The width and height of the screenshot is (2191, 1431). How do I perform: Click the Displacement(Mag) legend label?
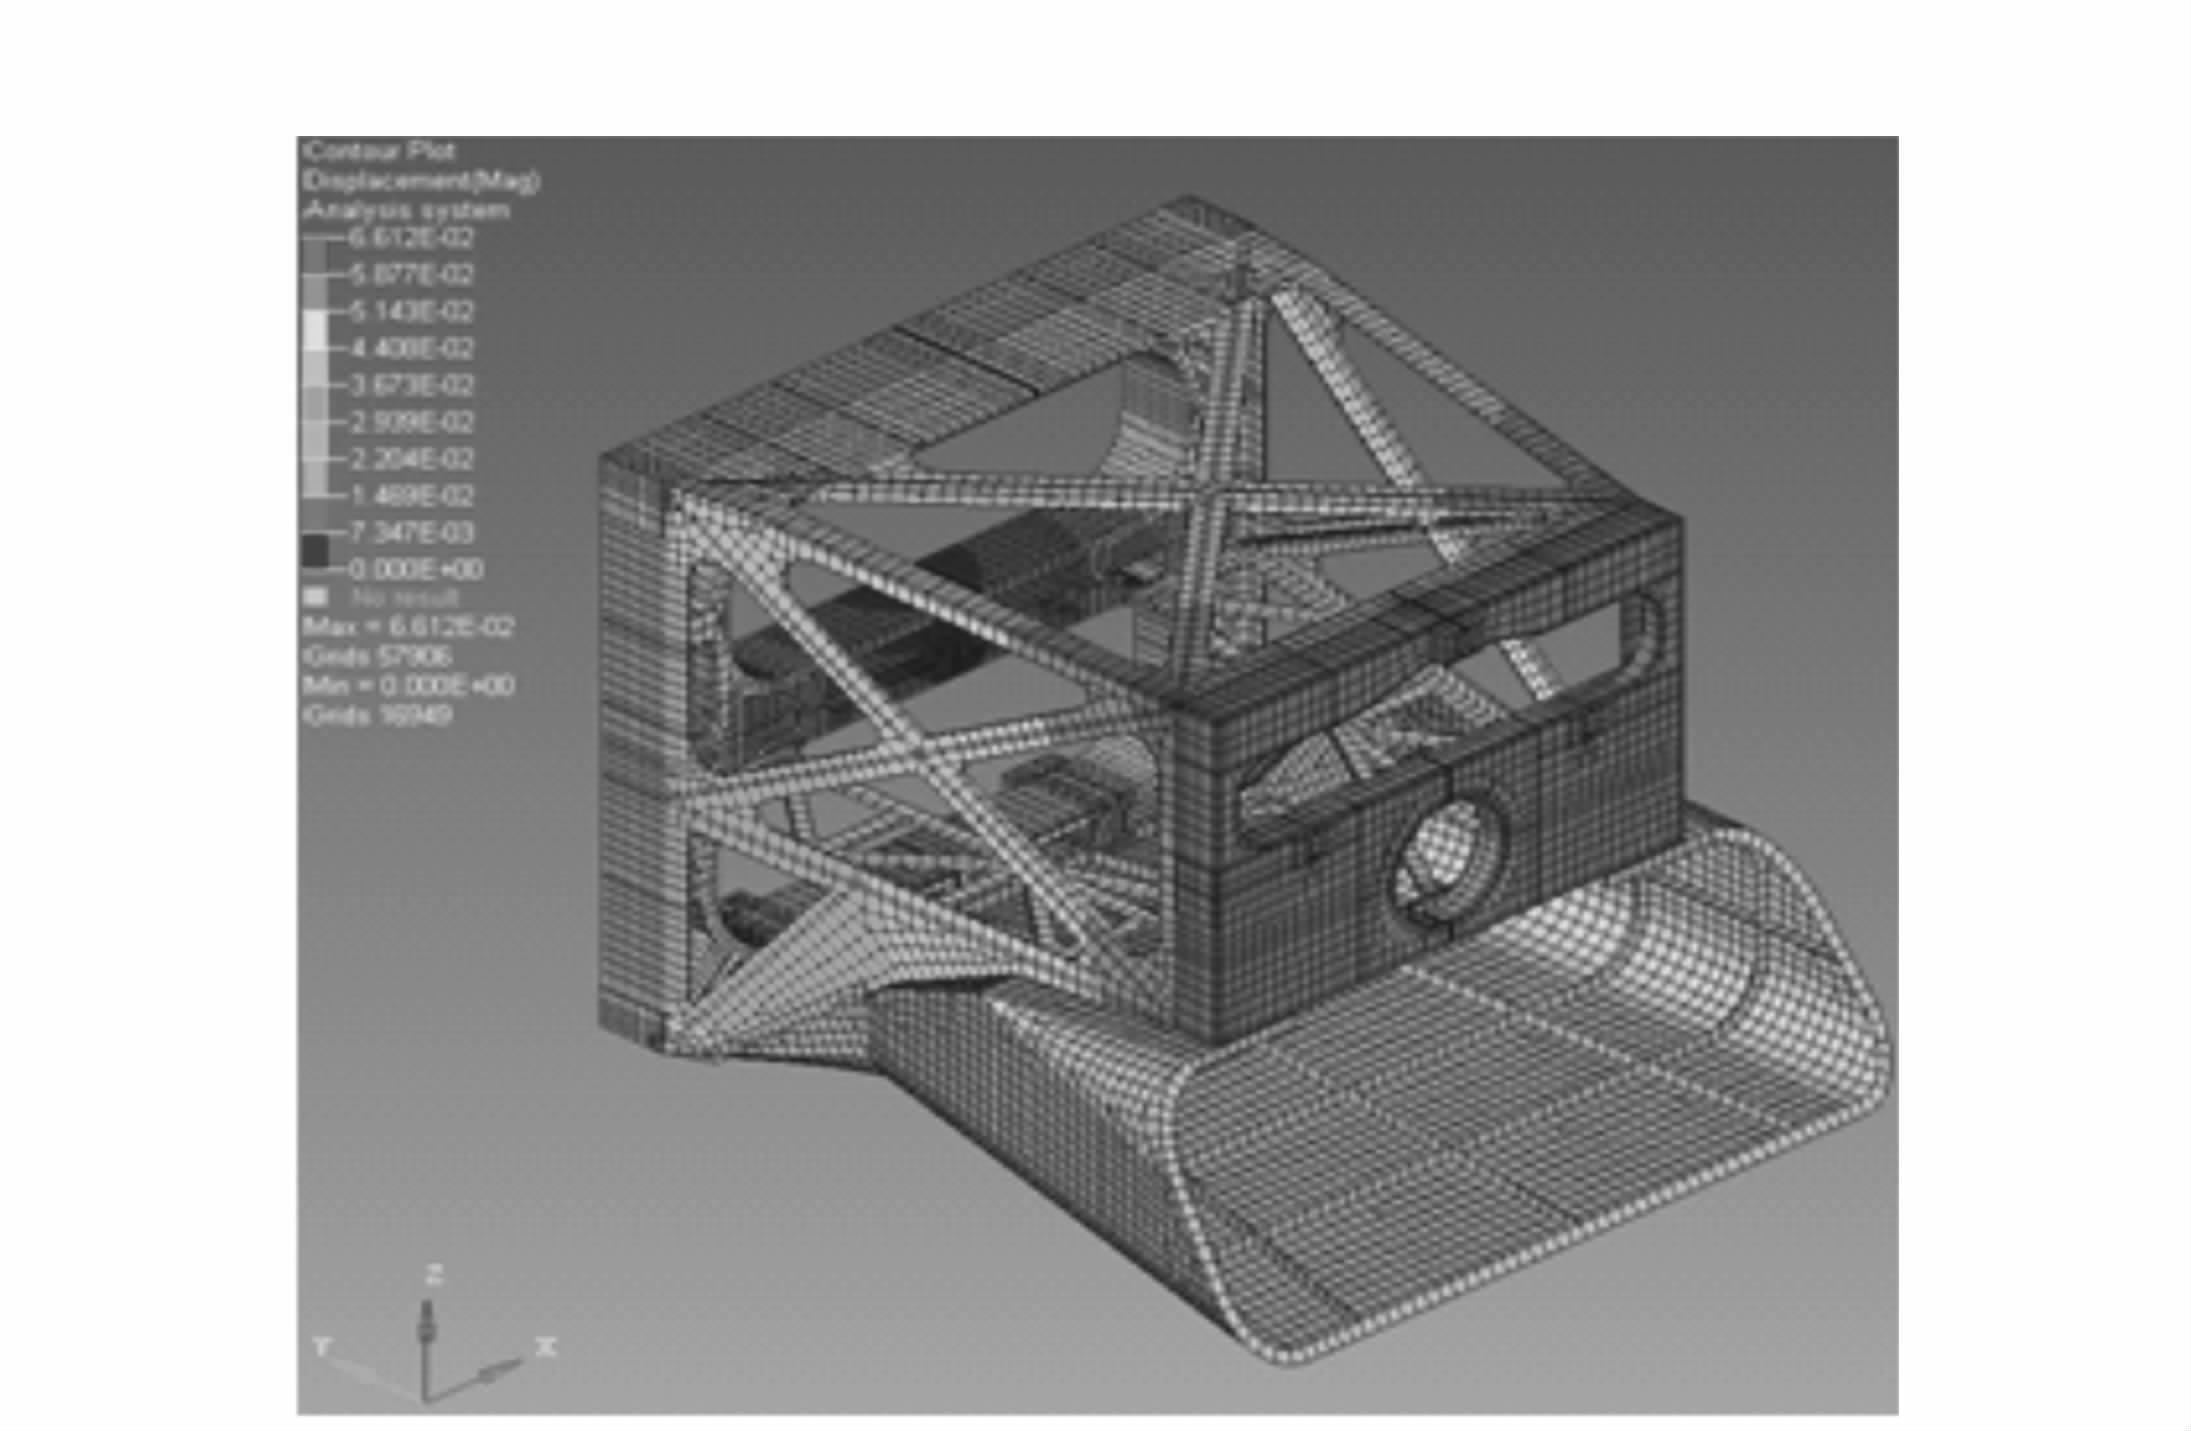click(x=421, y=181)
